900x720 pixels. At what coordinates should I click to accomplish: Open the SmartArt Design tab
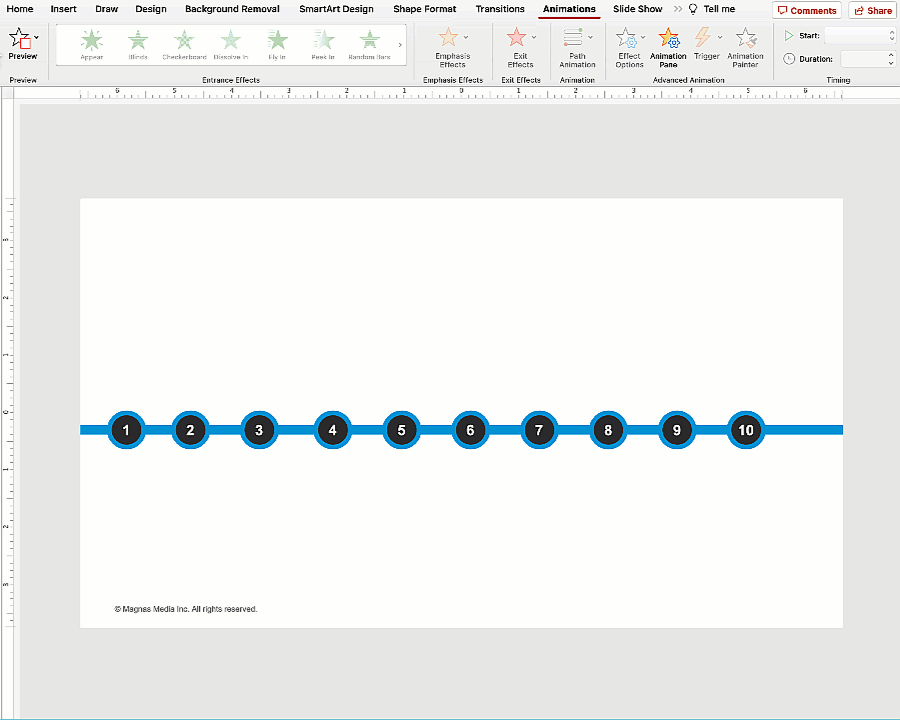(336, 9)
